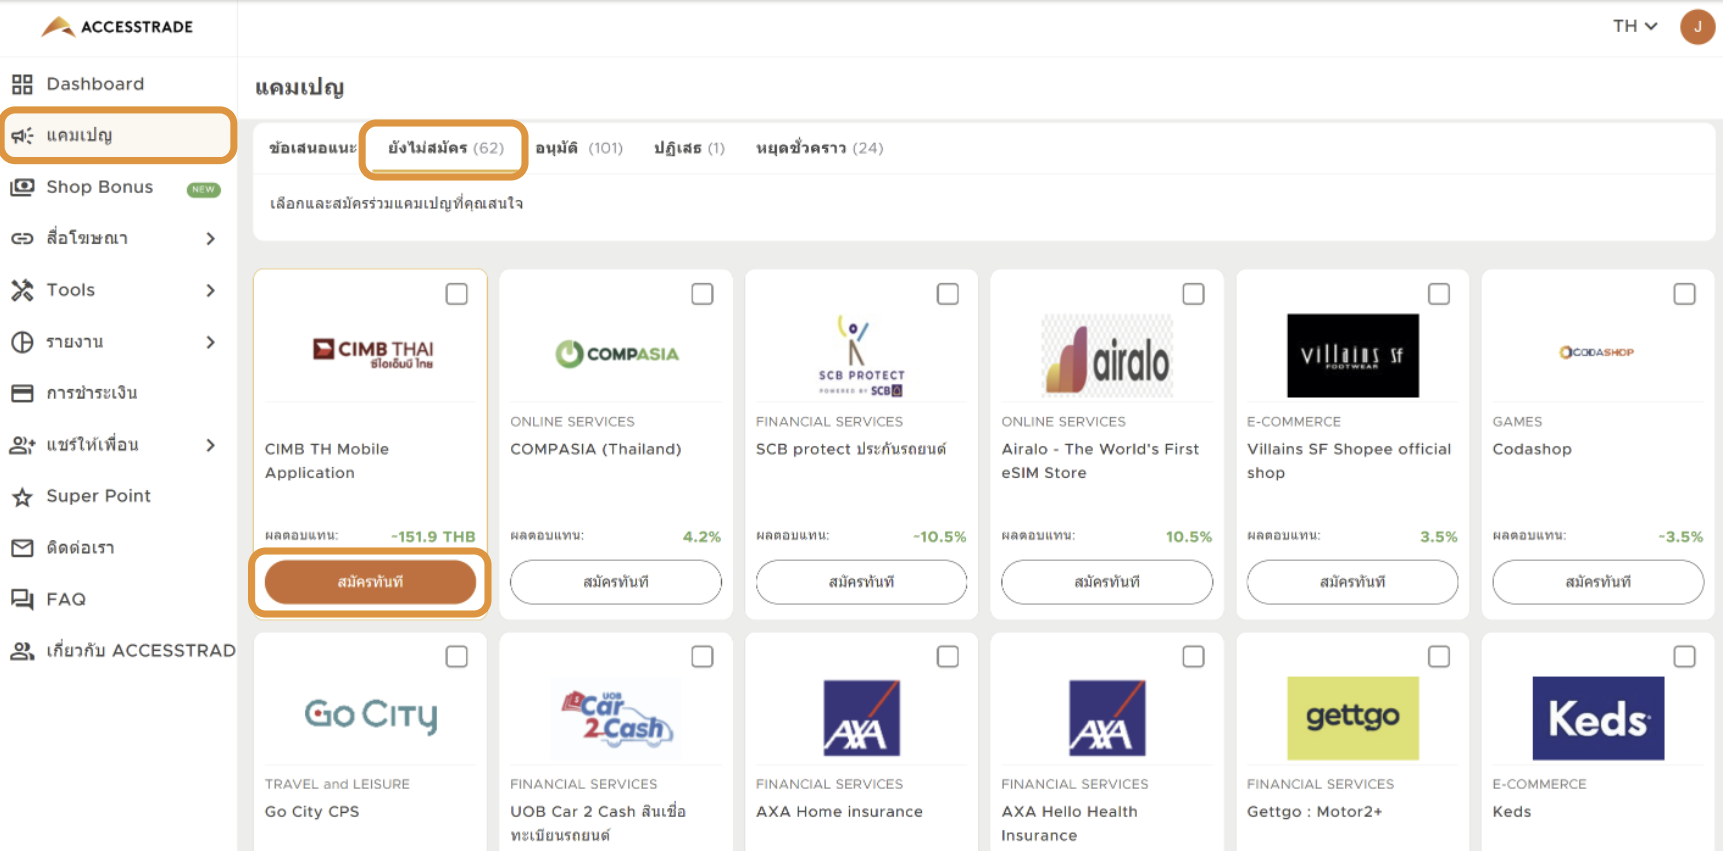Apply now to Airalo eSIM Store
This screenshot has width=1723, height=851.
pyautogui.click(x=1107, y=582)
